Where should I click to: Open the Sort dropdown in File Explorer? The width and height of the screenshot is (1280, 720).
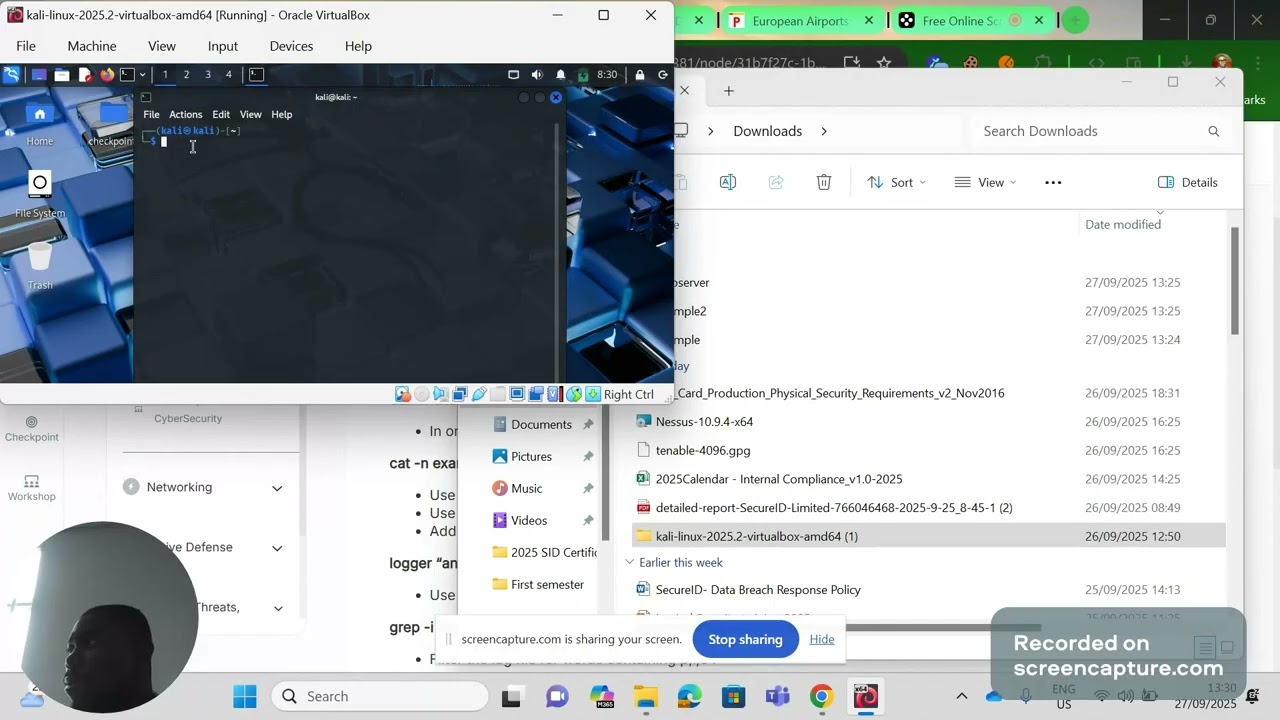pyautogui.click(x=896, y=182)
